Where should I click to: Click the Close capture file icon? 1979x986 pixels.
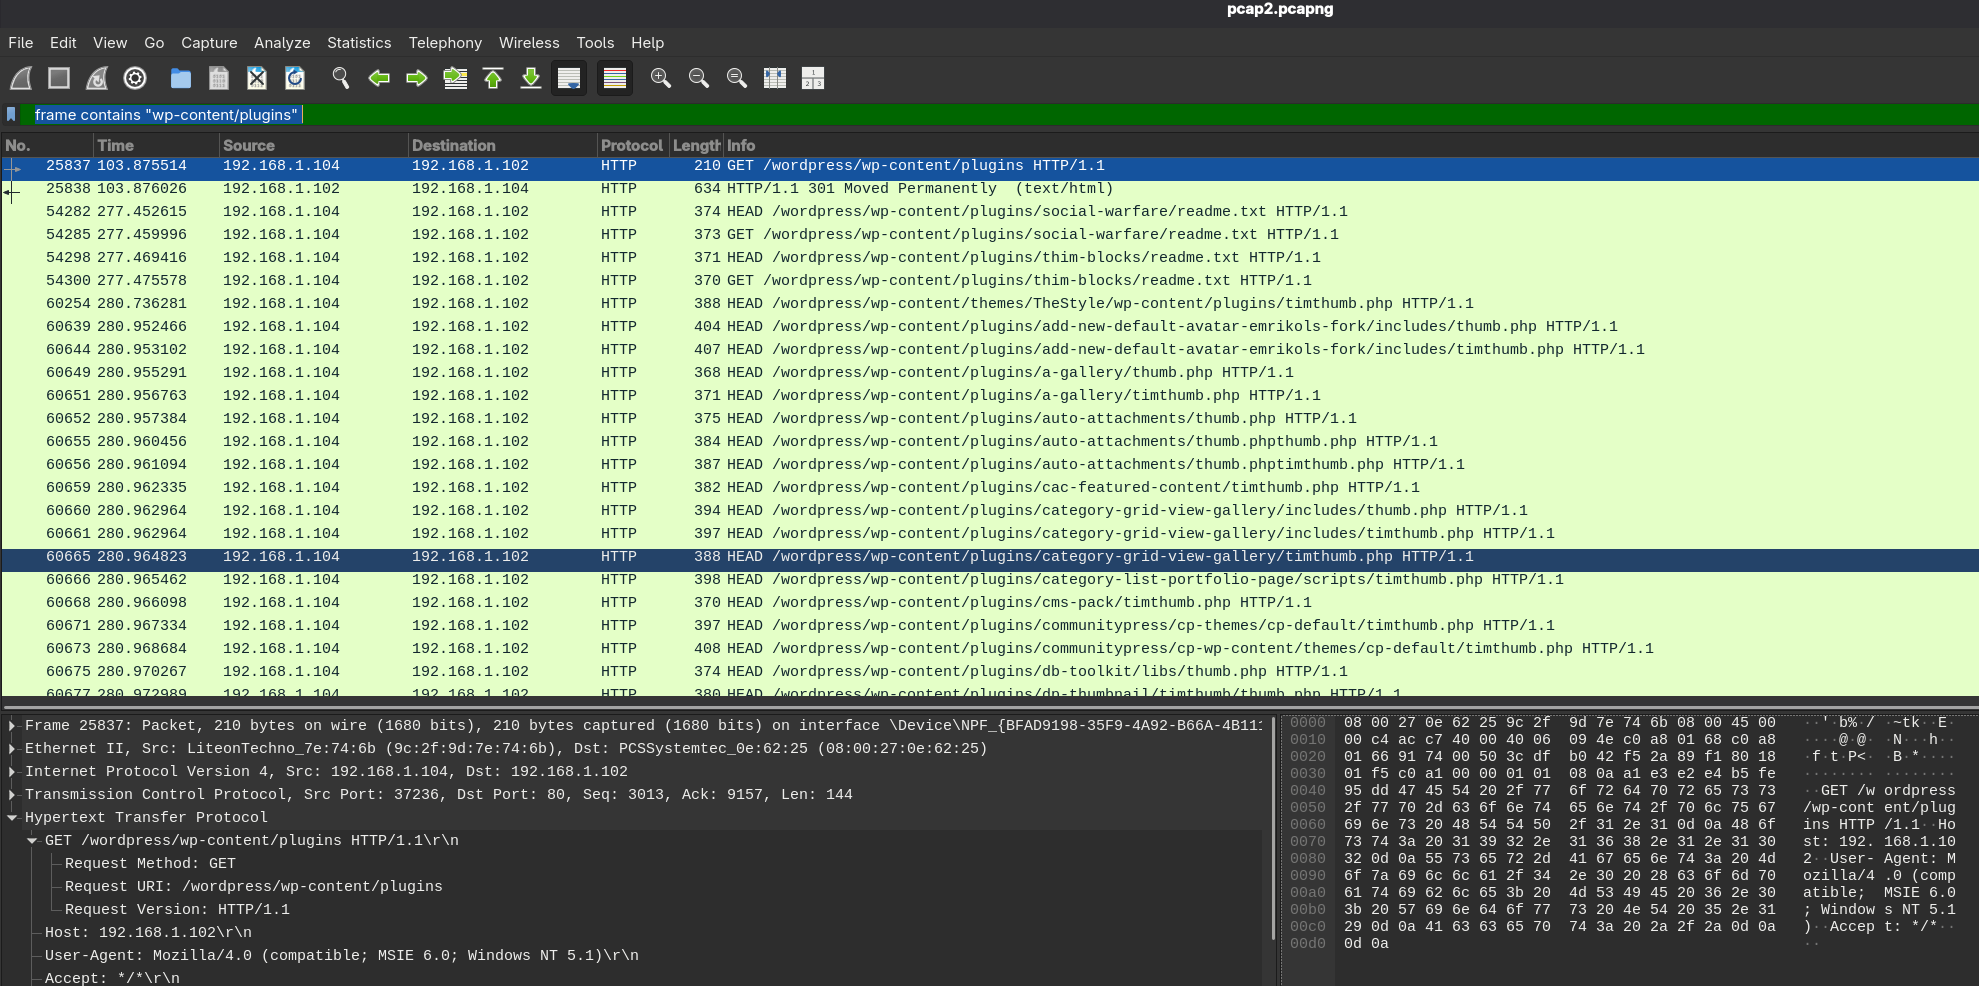[257, 78]
